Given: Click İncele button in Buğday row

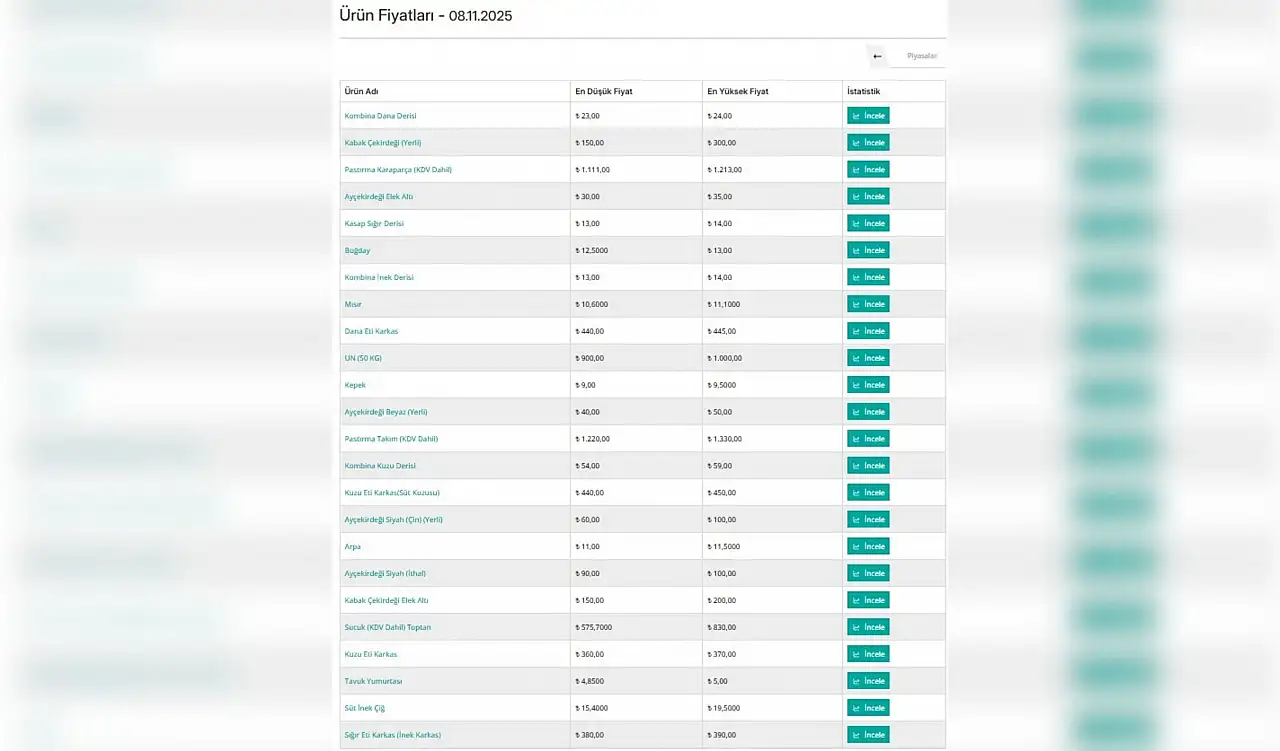Looking at the screenshot, I should (x=868, y=250).
